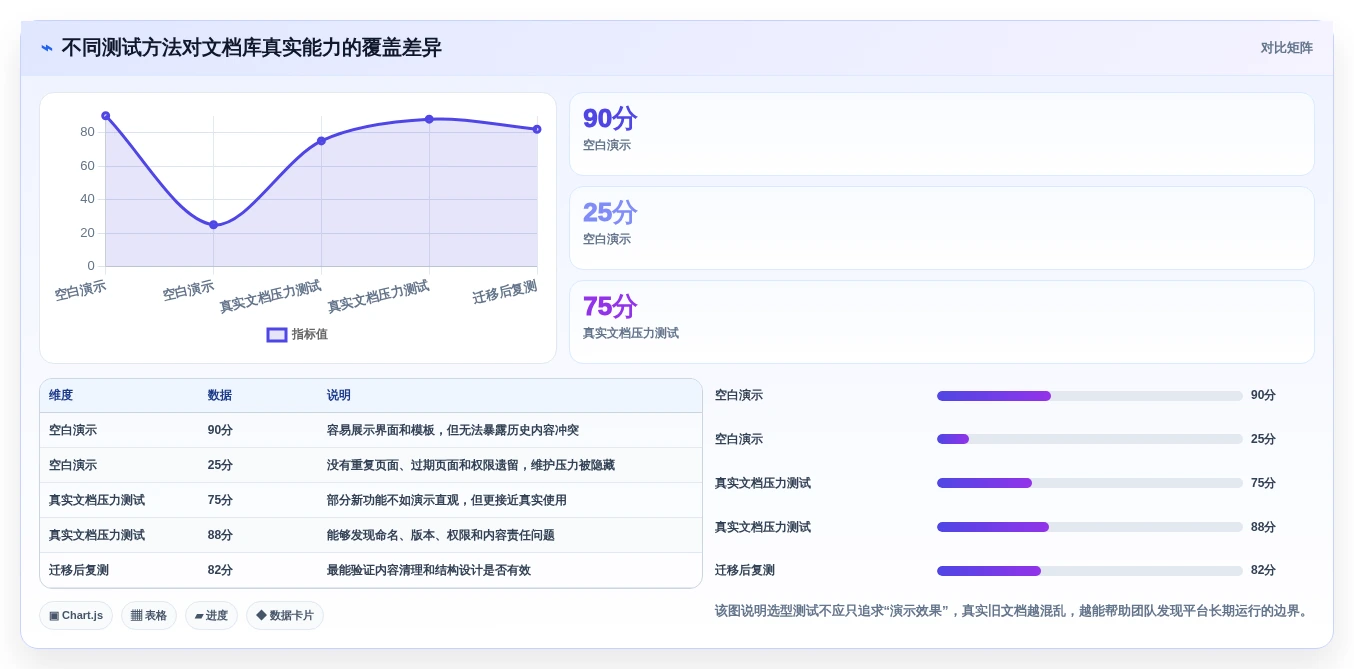1354x669 pixels.
Task: Click the 迁移后复测 table row label
Action: [x=79, y=571]
